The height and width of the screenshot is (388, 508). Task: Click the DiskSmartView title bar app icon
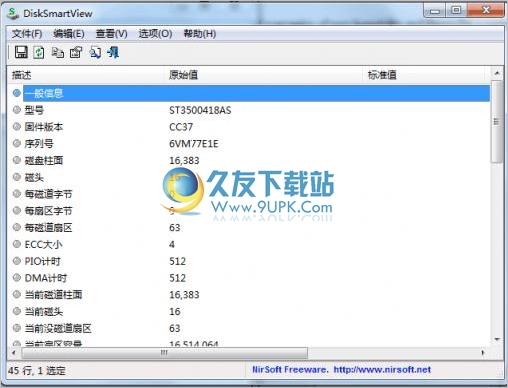(13, 13)
